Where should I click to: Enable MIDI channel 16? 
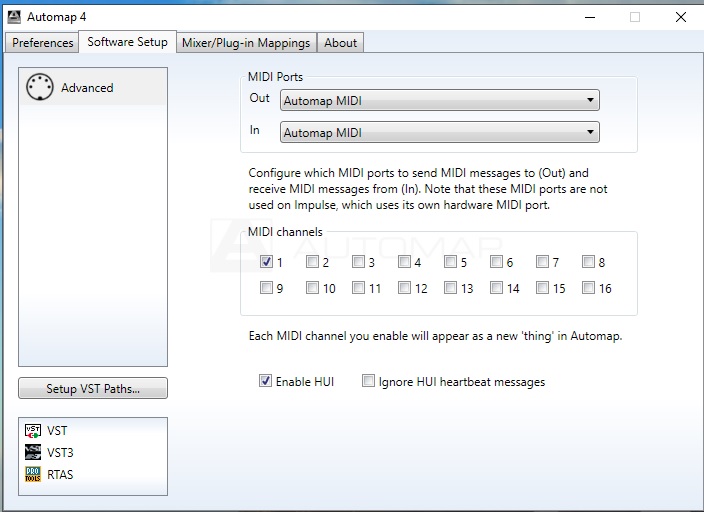(x=588, y=287)
